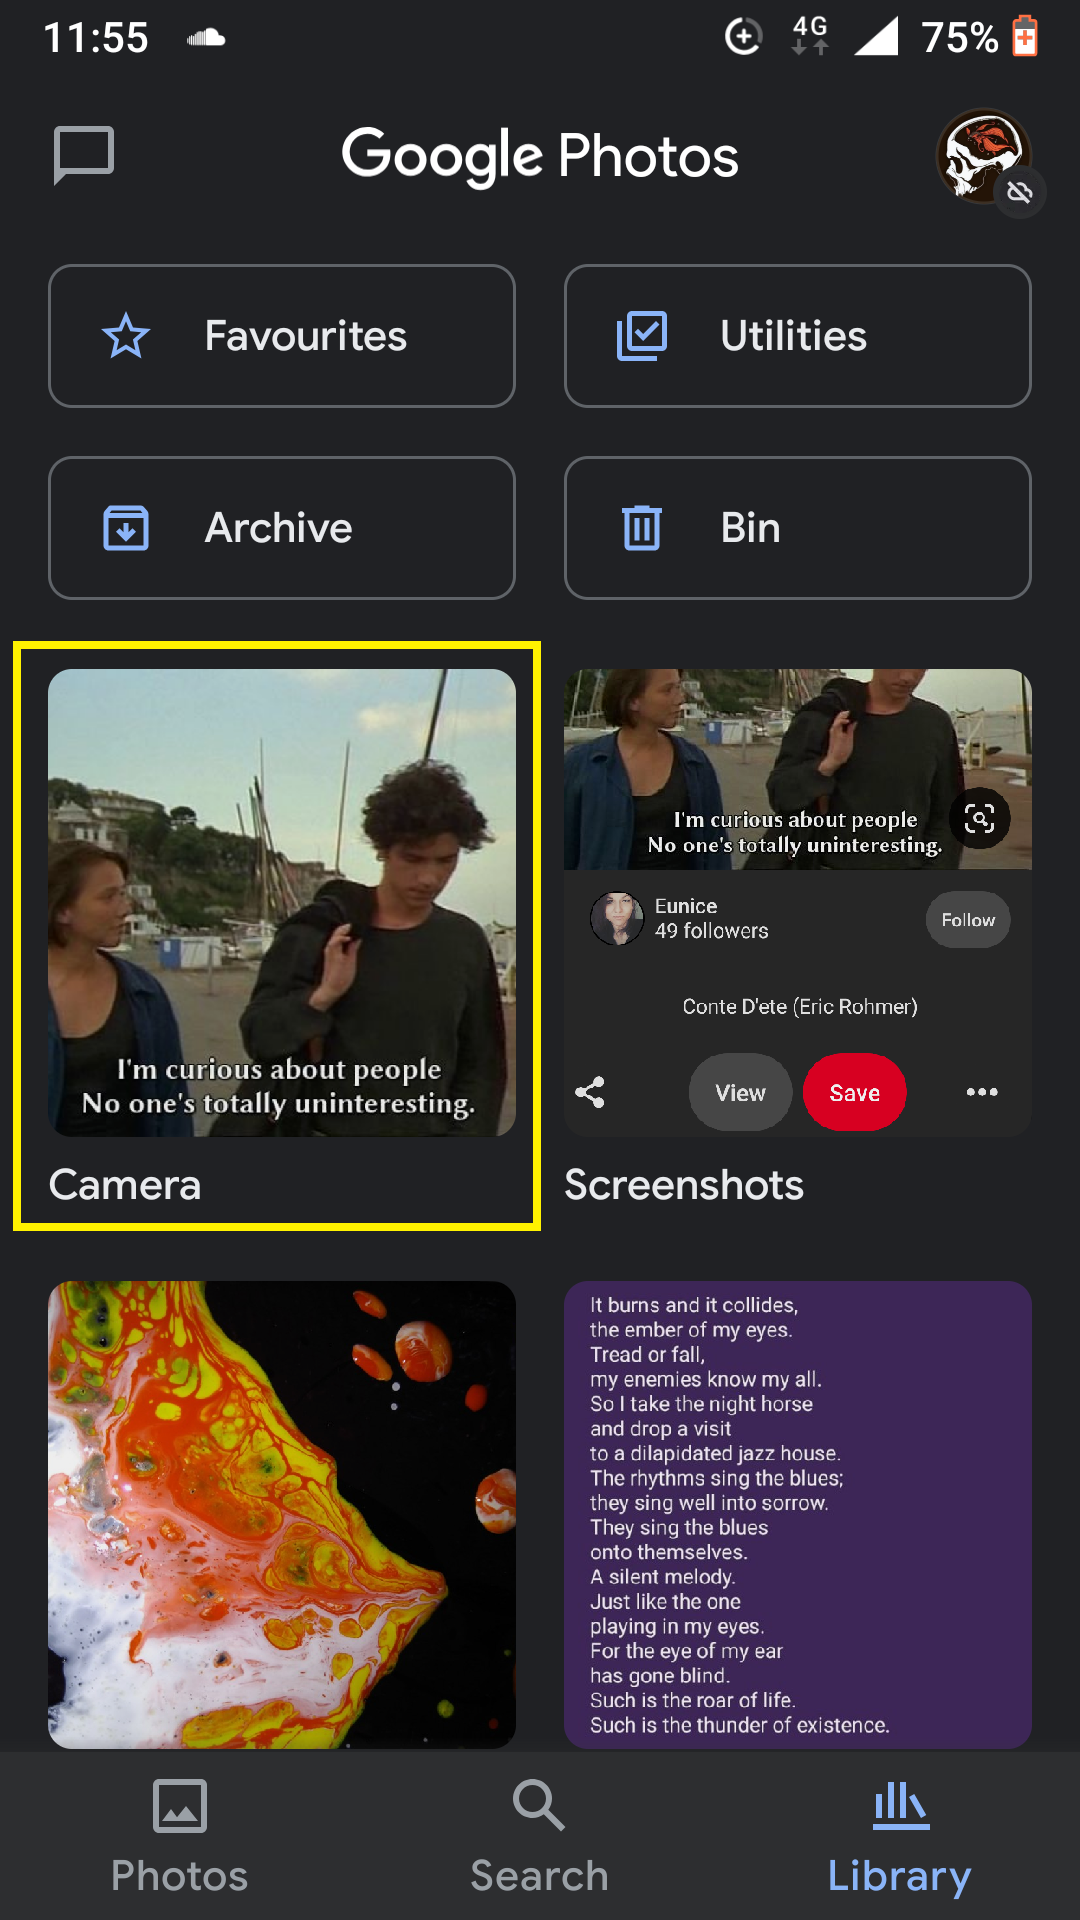
Task: Open the Bin button
Action: [x=798, y=528]
